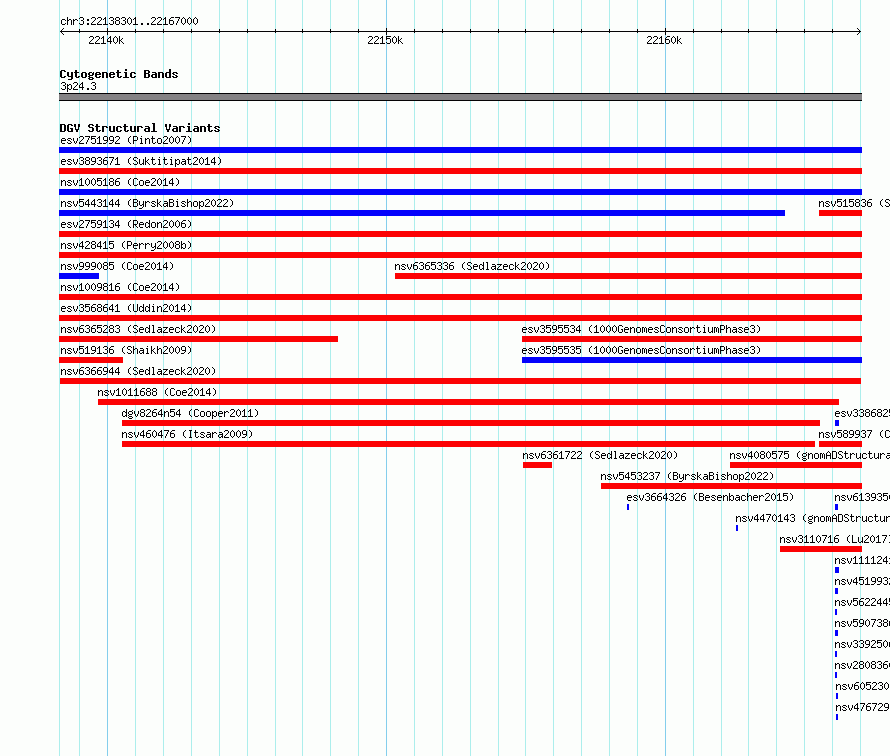
Task: Click the tiny blue mark under esv3664326
Action: pos(628,507)
